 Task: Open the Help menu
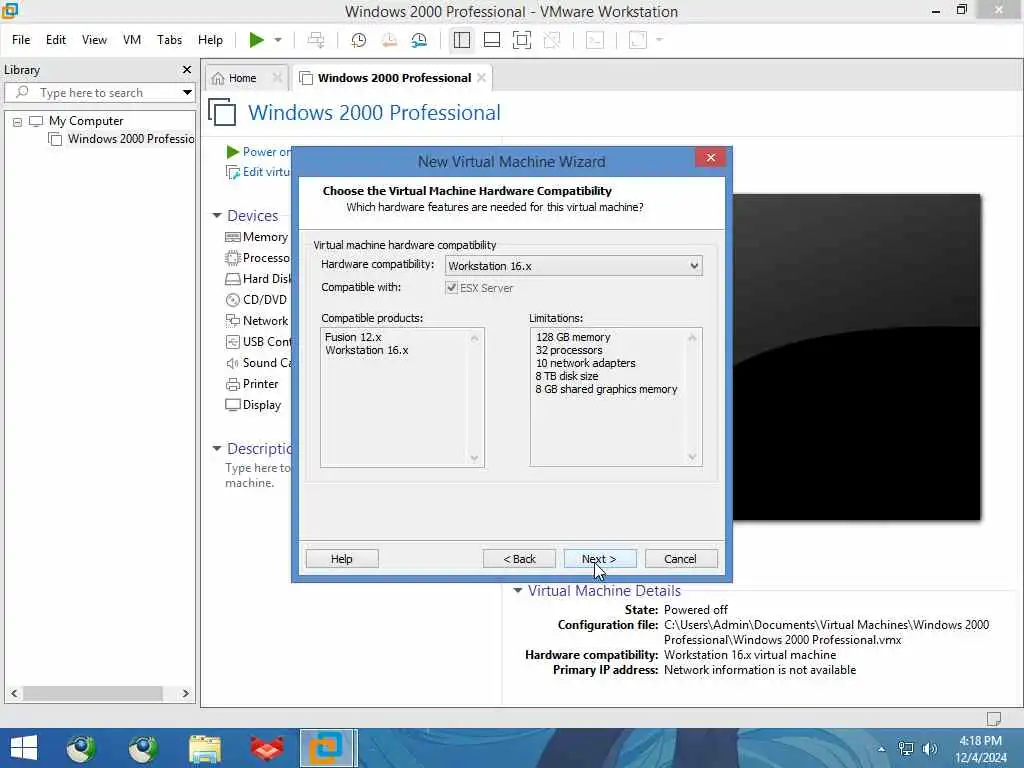pyautogui.click(x=210, y=40)
